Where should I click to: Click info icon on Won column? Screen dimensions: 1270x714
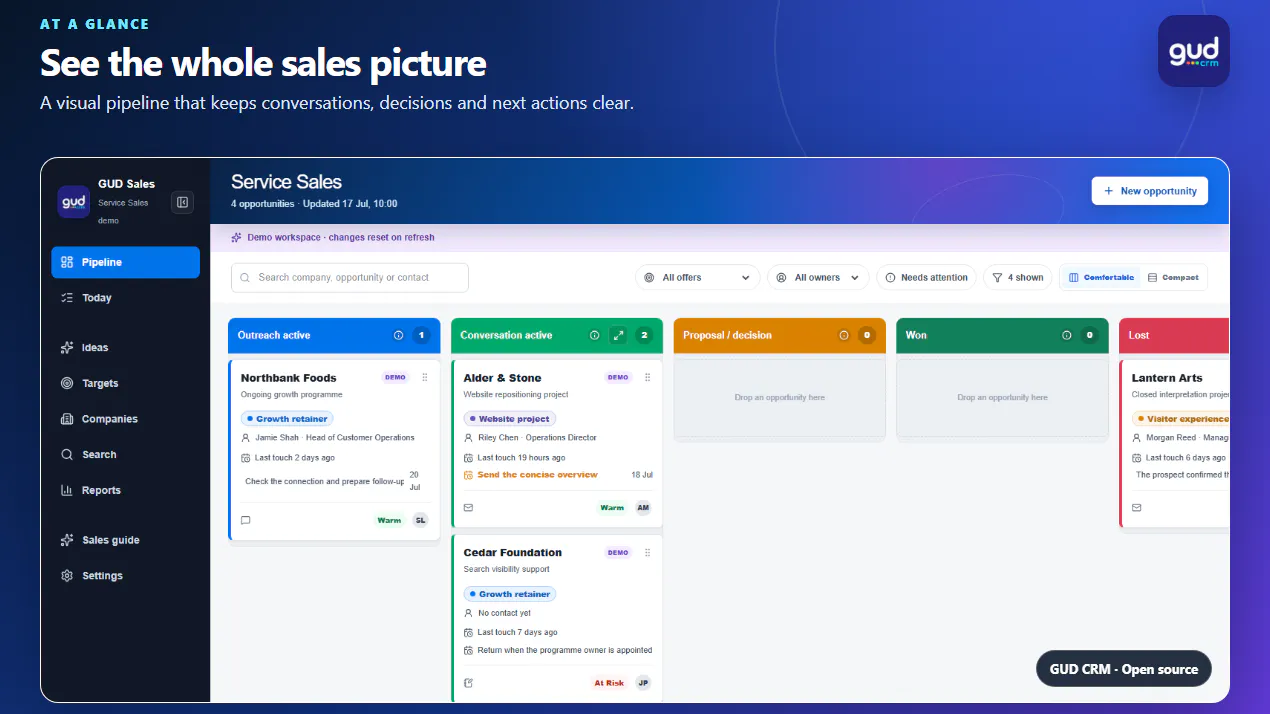tap(1066, 335)
